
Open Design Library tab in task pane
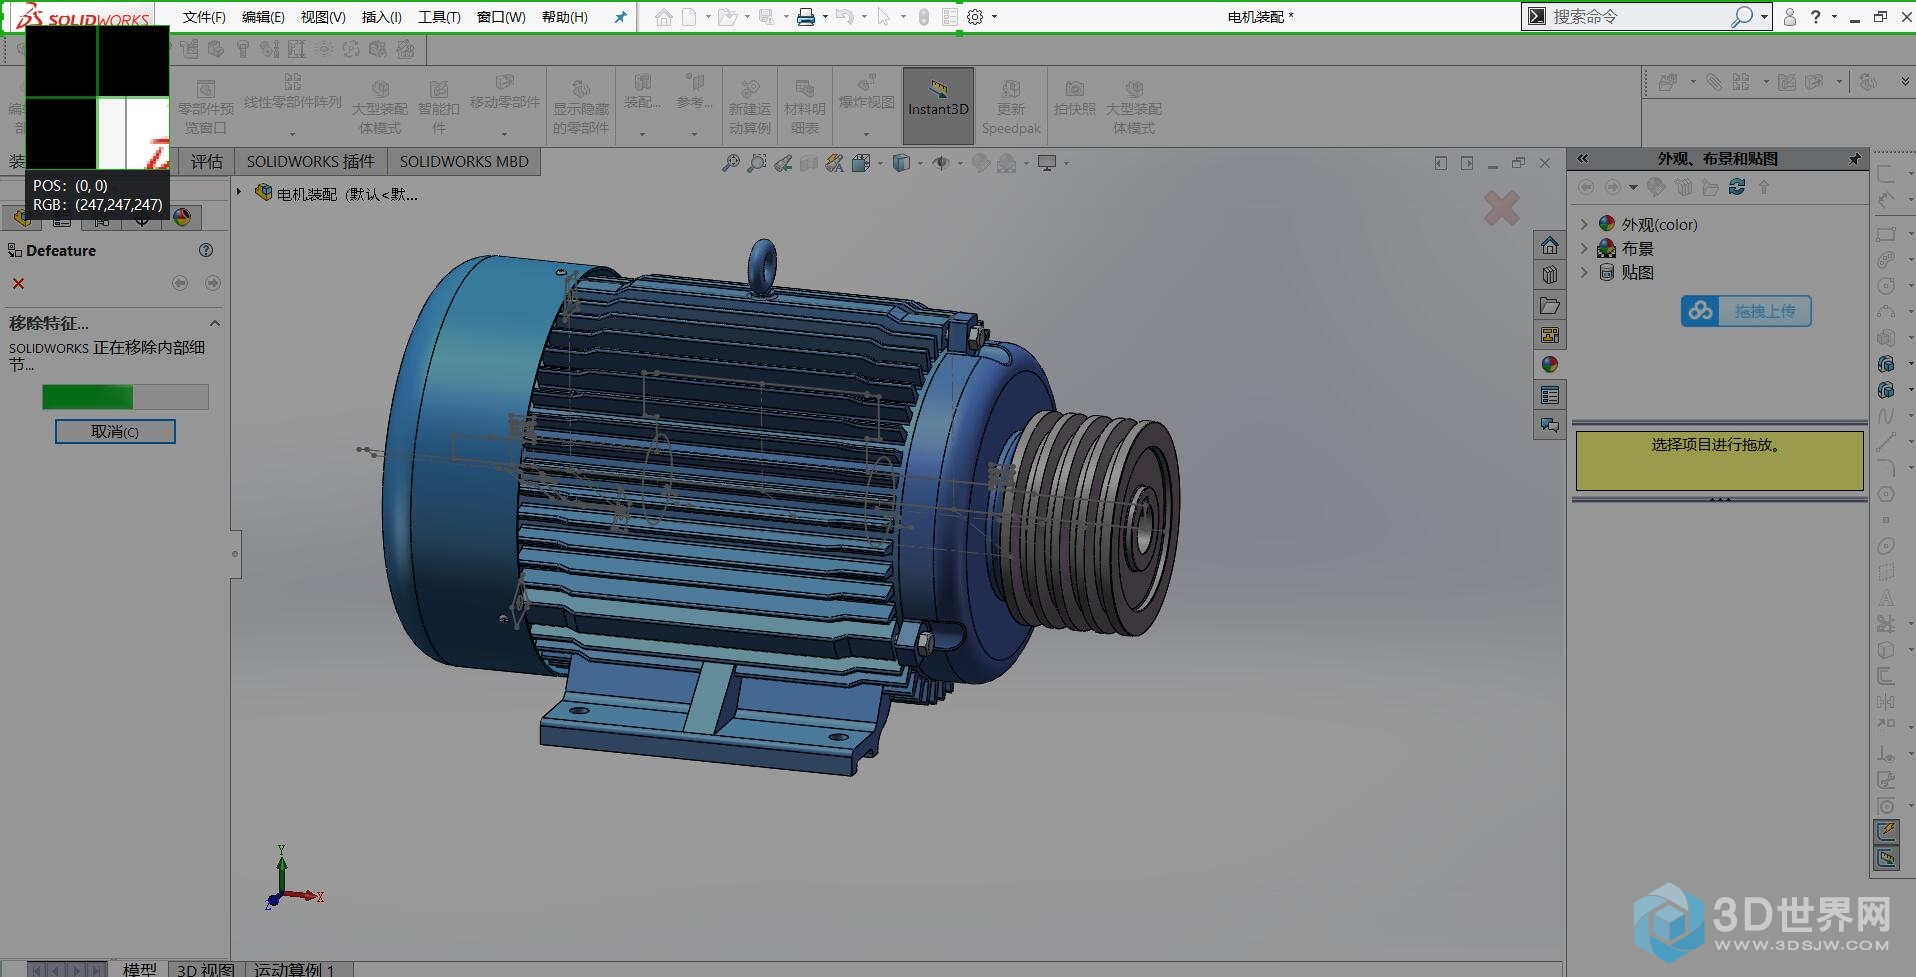pos(1549,275)
